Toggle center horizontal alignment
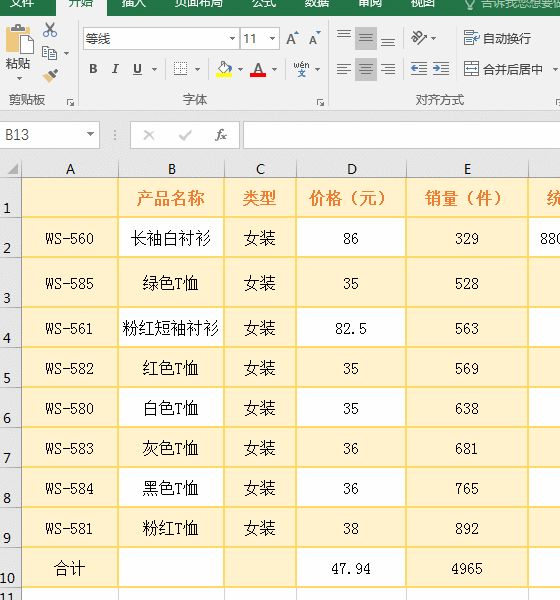The width and height of the screenshot is (560, 600). (x=366, y=69)
